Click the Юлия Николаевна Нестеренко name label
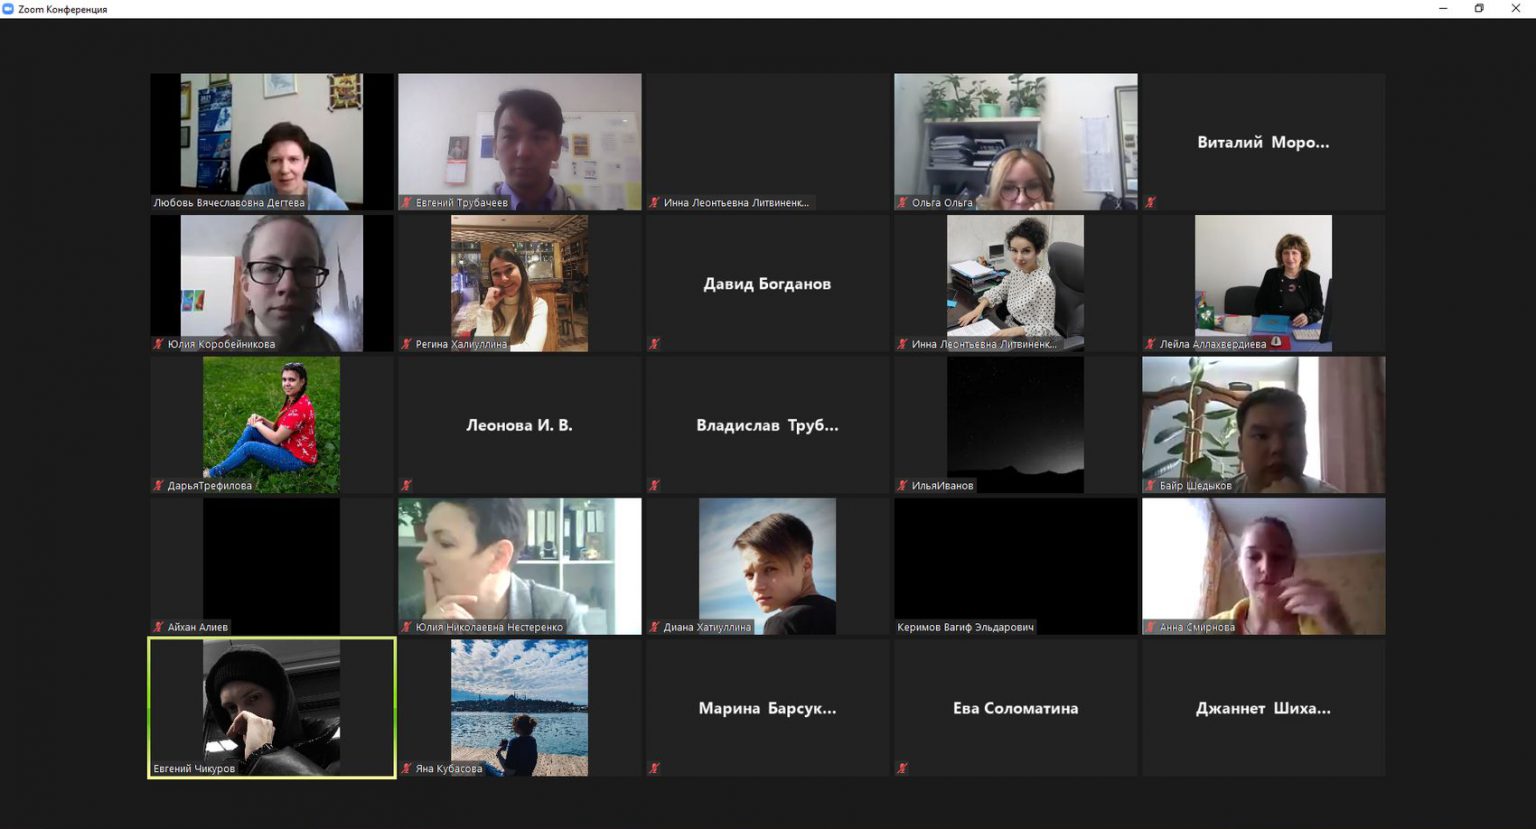1536x829 pixels. 489,627
